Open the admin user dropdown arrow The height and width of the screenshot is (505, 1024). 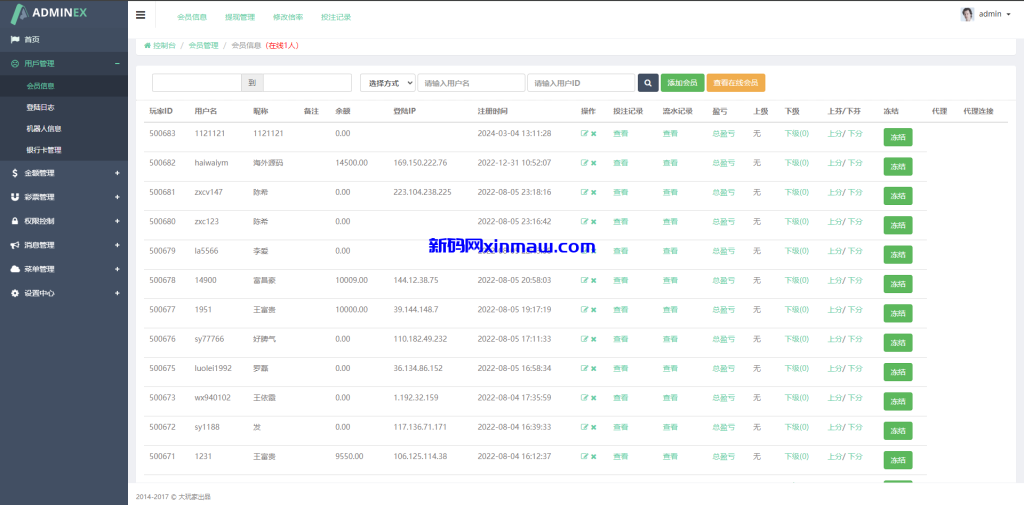point(1008,15)
